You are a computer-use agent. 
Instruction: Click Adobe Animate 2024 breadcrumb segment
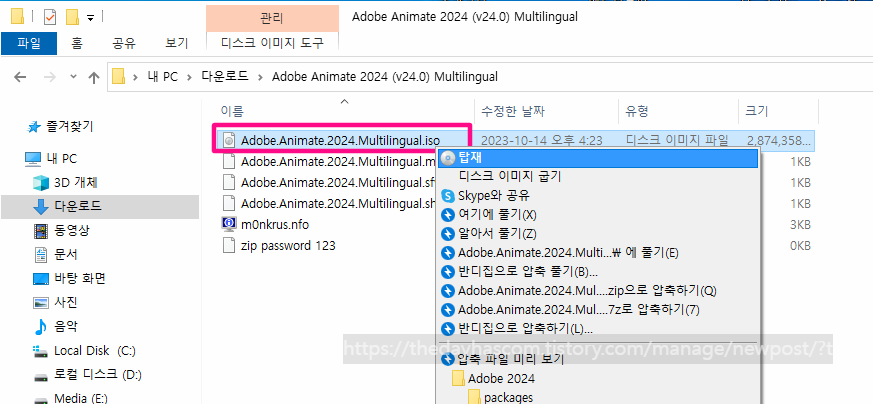tap(385, 77)
